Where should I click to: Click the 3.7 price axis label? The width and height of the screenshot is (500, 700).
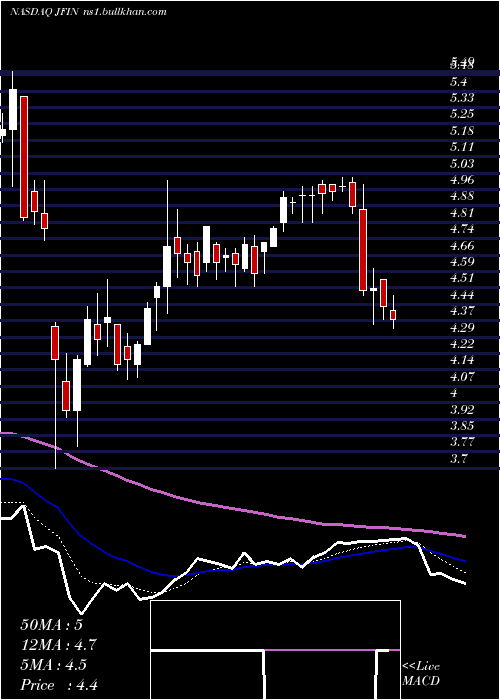[459, 458]
